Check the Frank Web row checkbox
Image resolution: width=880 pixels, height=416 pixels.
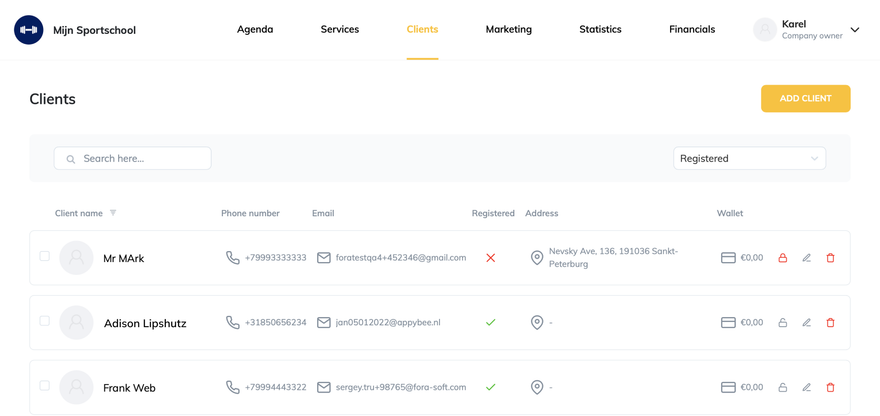click(x=44, y=386)
